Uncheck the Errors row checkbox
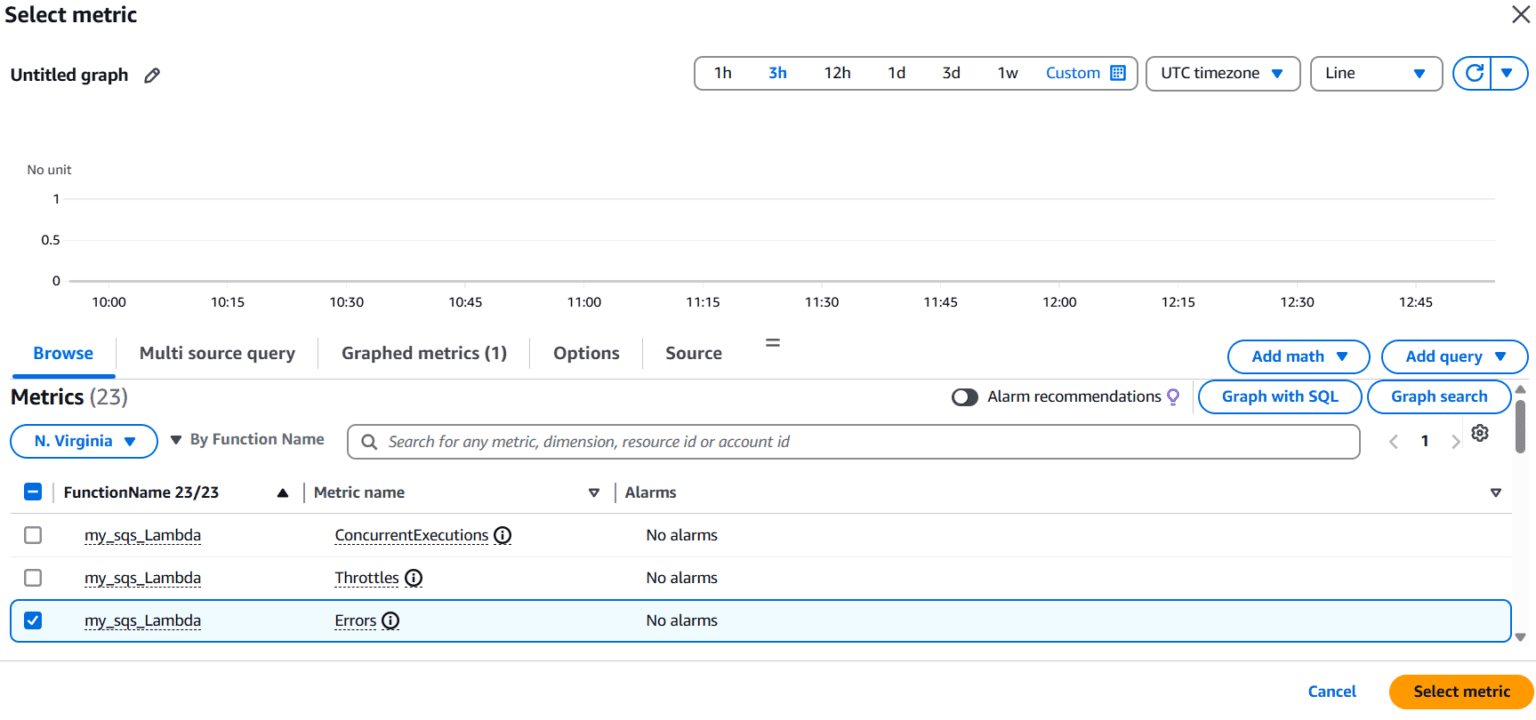Viewport: 1536px width, 720px height. tap(33, 621)
